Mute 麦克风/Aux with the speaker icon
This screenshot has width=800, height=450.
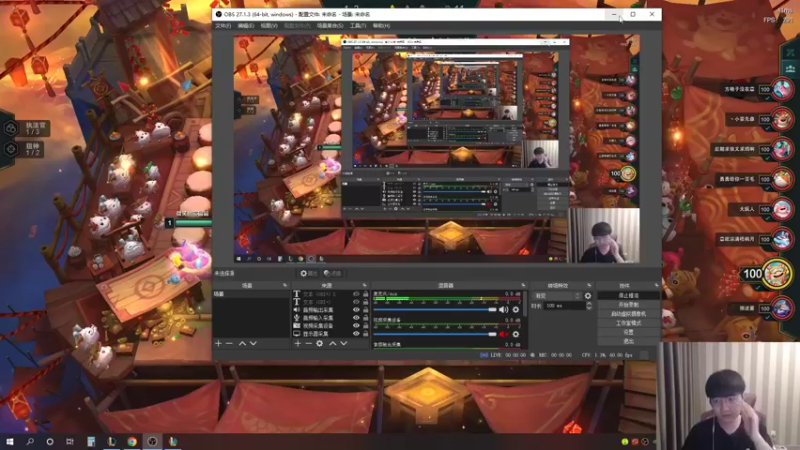(504, 310)
